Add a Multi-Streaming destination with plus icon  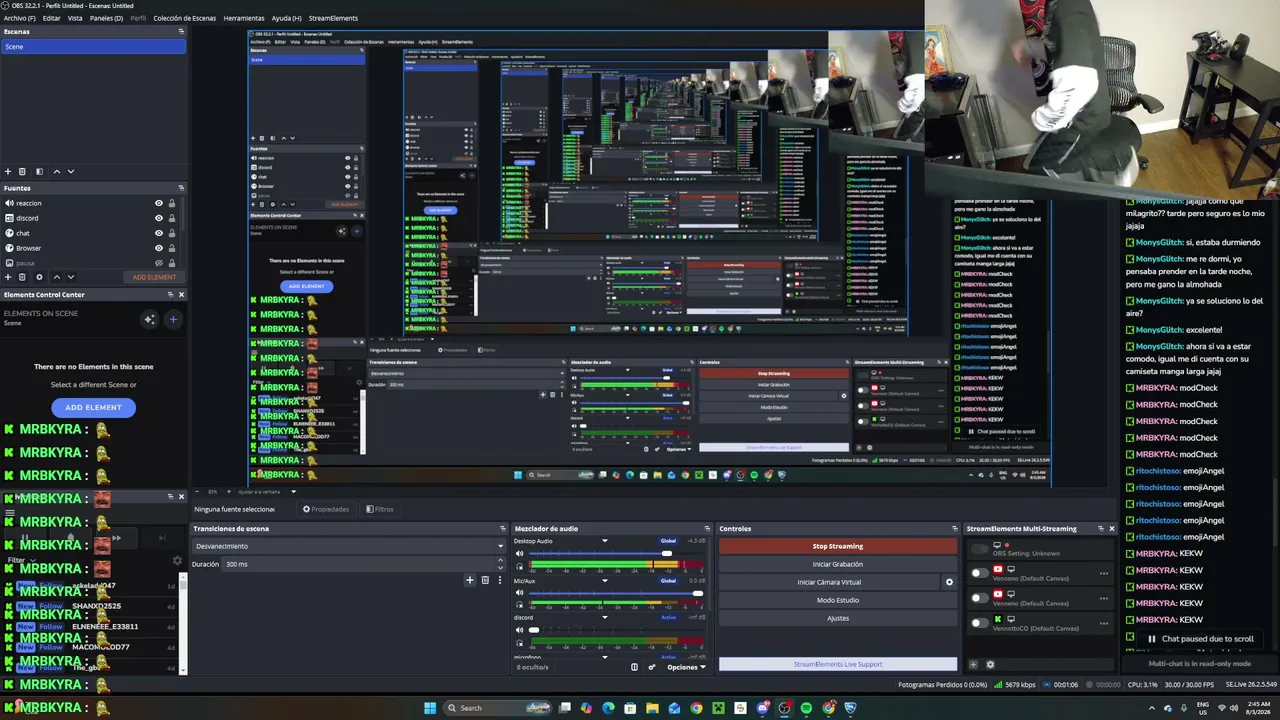[973, 664]
